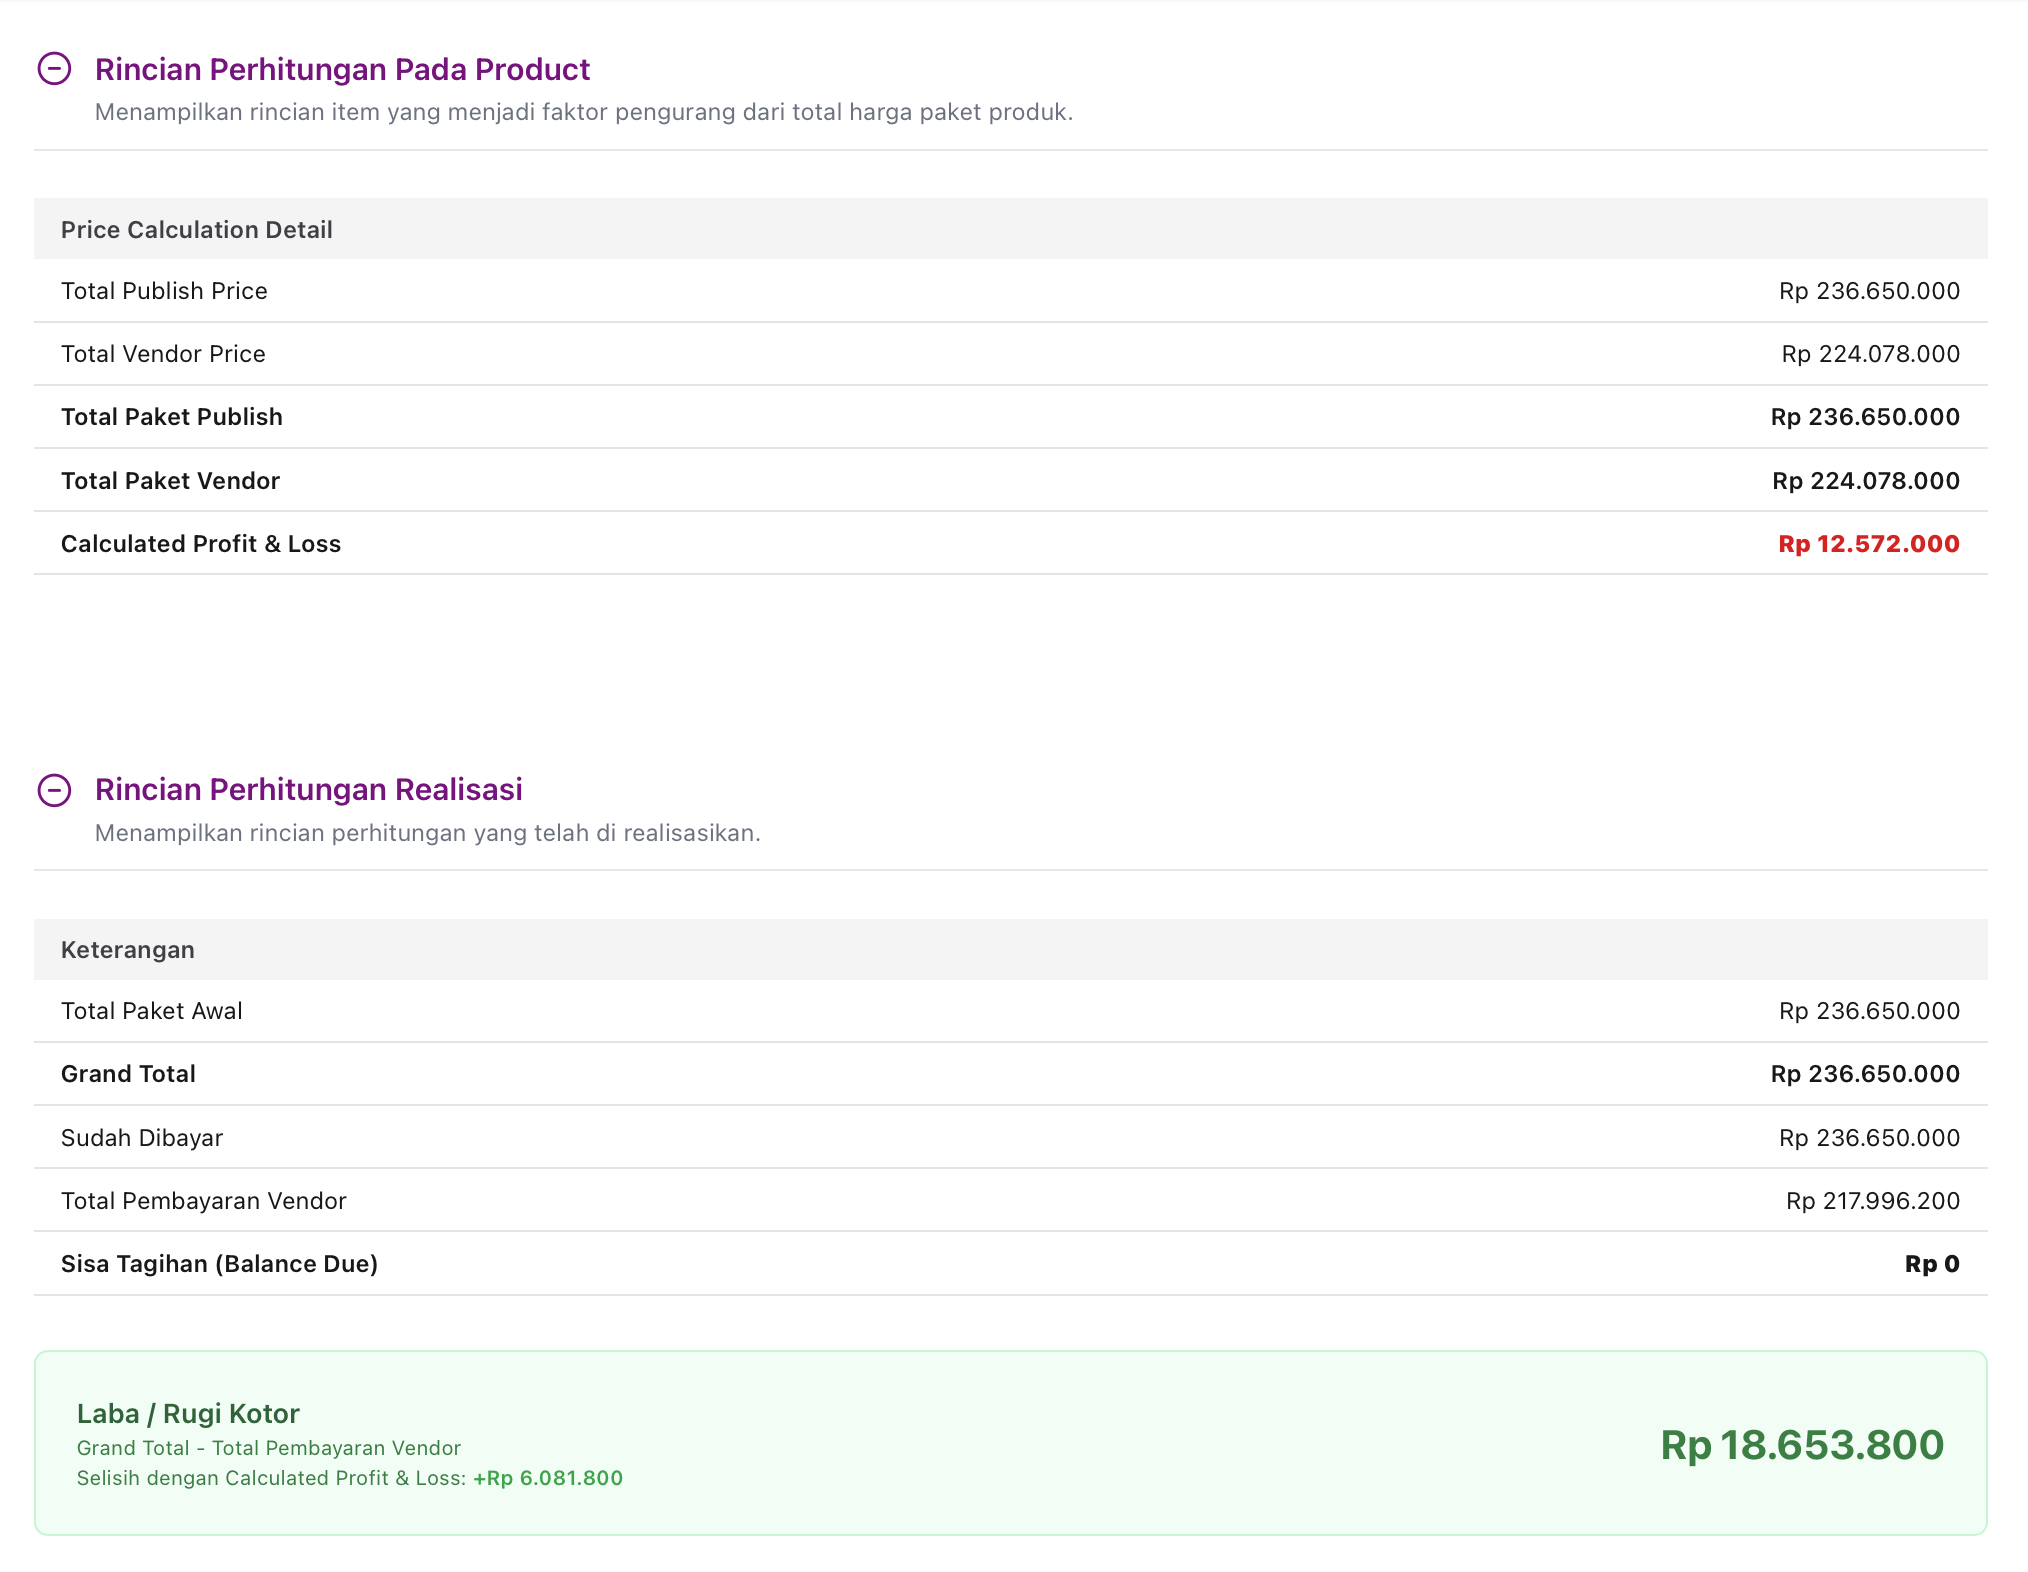The height and width of the screenshot is (1572, 2028).
Task: Click Sisa Tagihan (Balance Due) label
Action: point(219,1264)
